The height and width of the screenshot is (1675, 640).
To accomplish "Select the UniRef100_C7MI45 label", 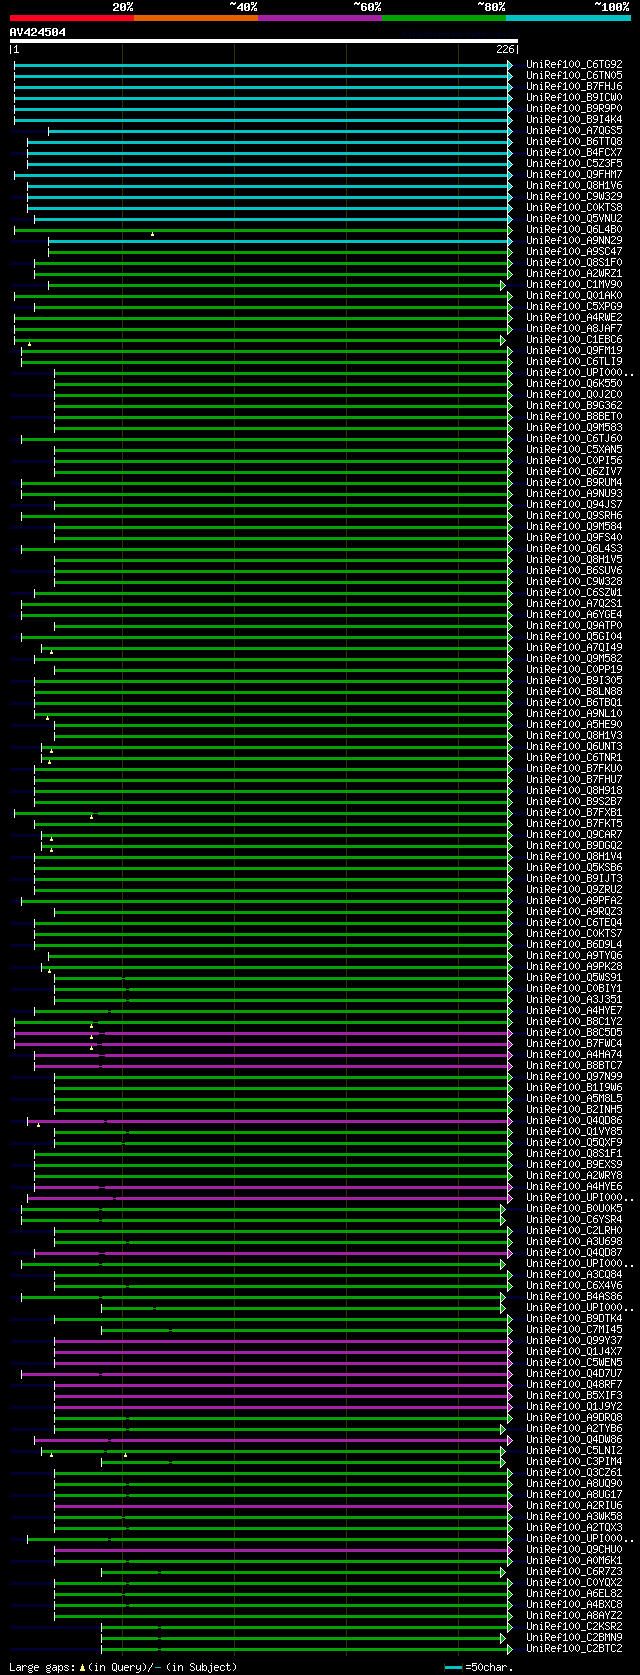I will tap(574, 1330).
